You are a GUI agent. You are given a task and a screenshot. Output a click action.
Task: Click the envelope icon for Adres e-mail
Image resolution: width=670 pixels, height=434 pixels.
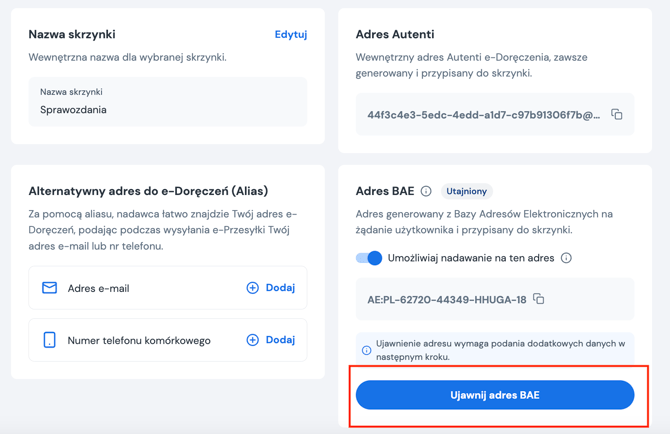click(50, 287)
